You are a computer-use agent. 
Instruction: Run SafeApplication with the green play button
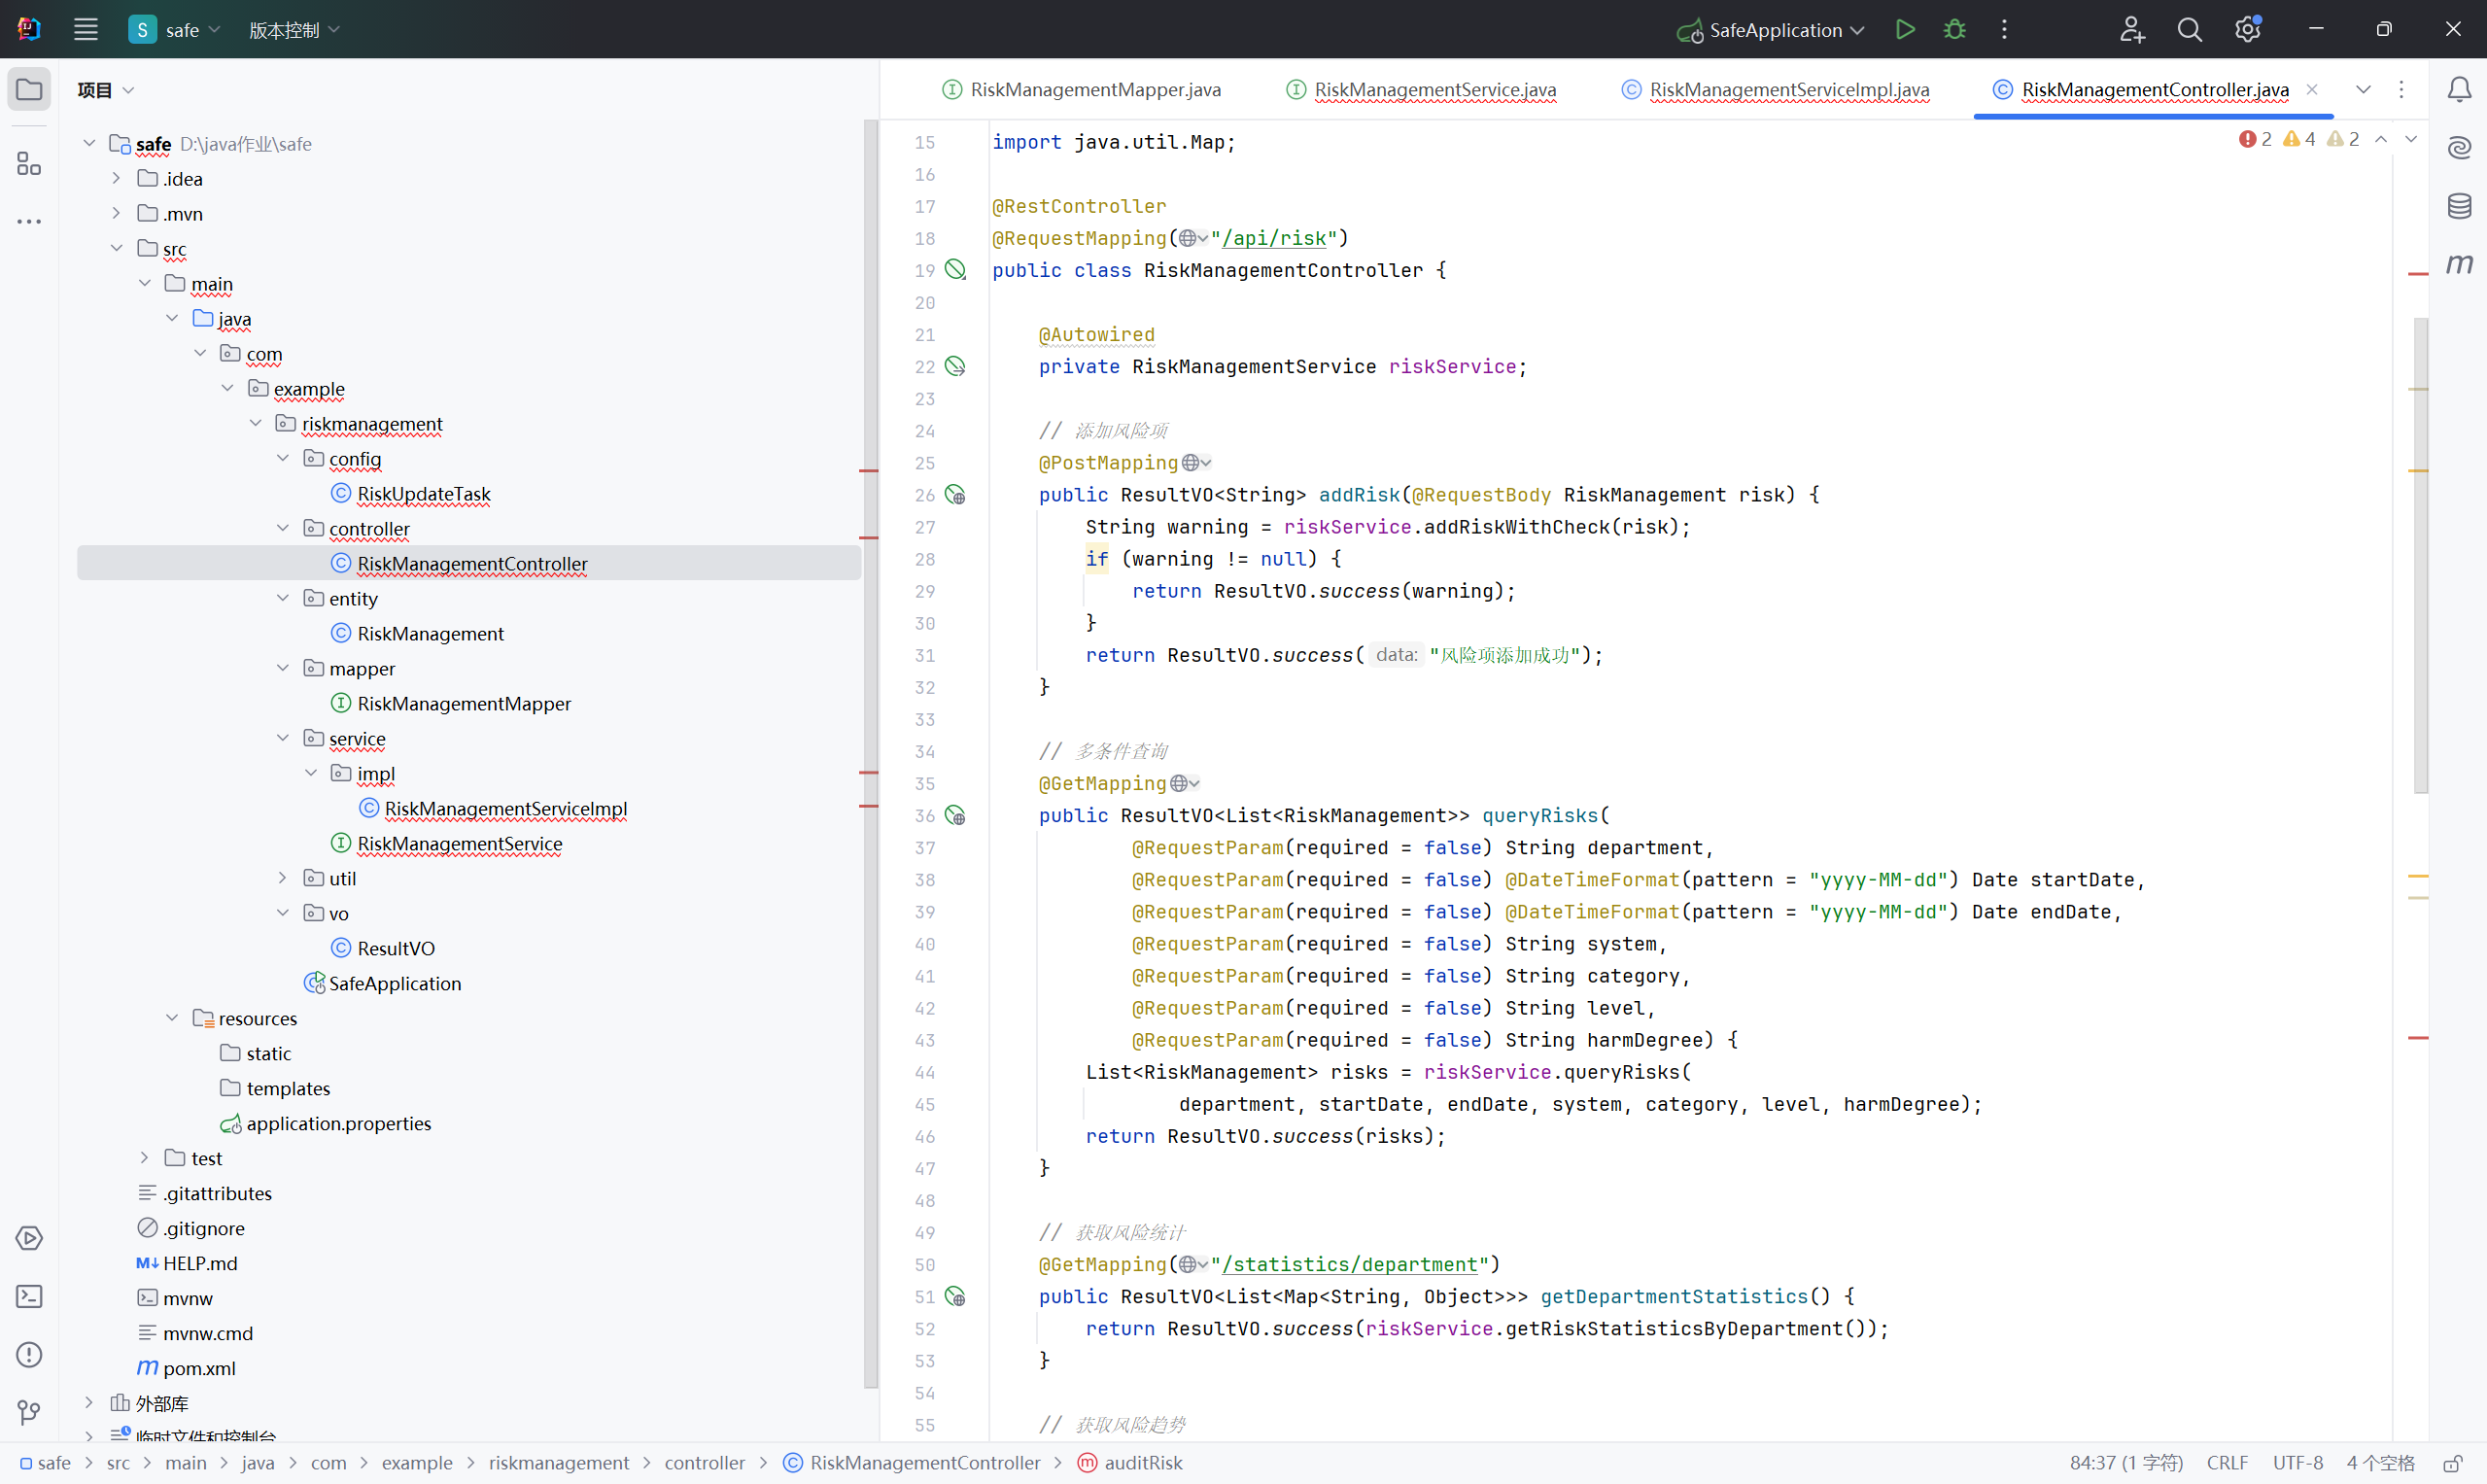(1905, 30)
